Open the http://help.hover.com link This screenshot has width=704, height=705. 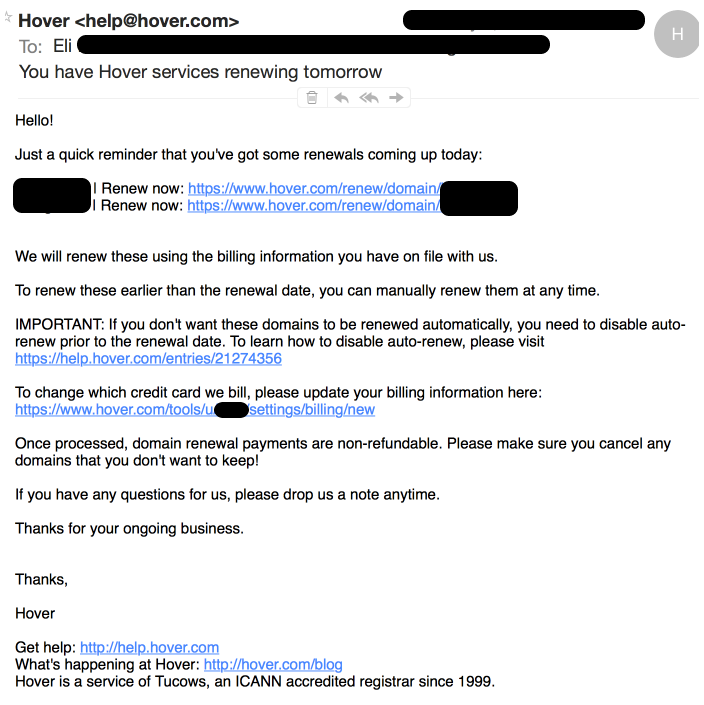click(x=149, y=647)
